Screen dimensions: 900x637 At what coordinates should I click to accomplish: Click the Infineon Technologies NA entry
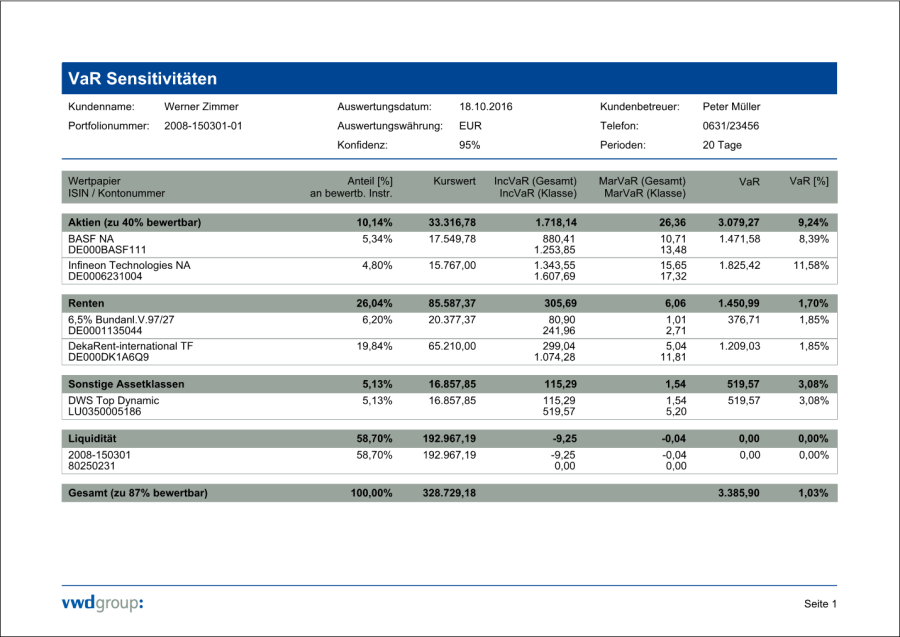tap(128, 266)
